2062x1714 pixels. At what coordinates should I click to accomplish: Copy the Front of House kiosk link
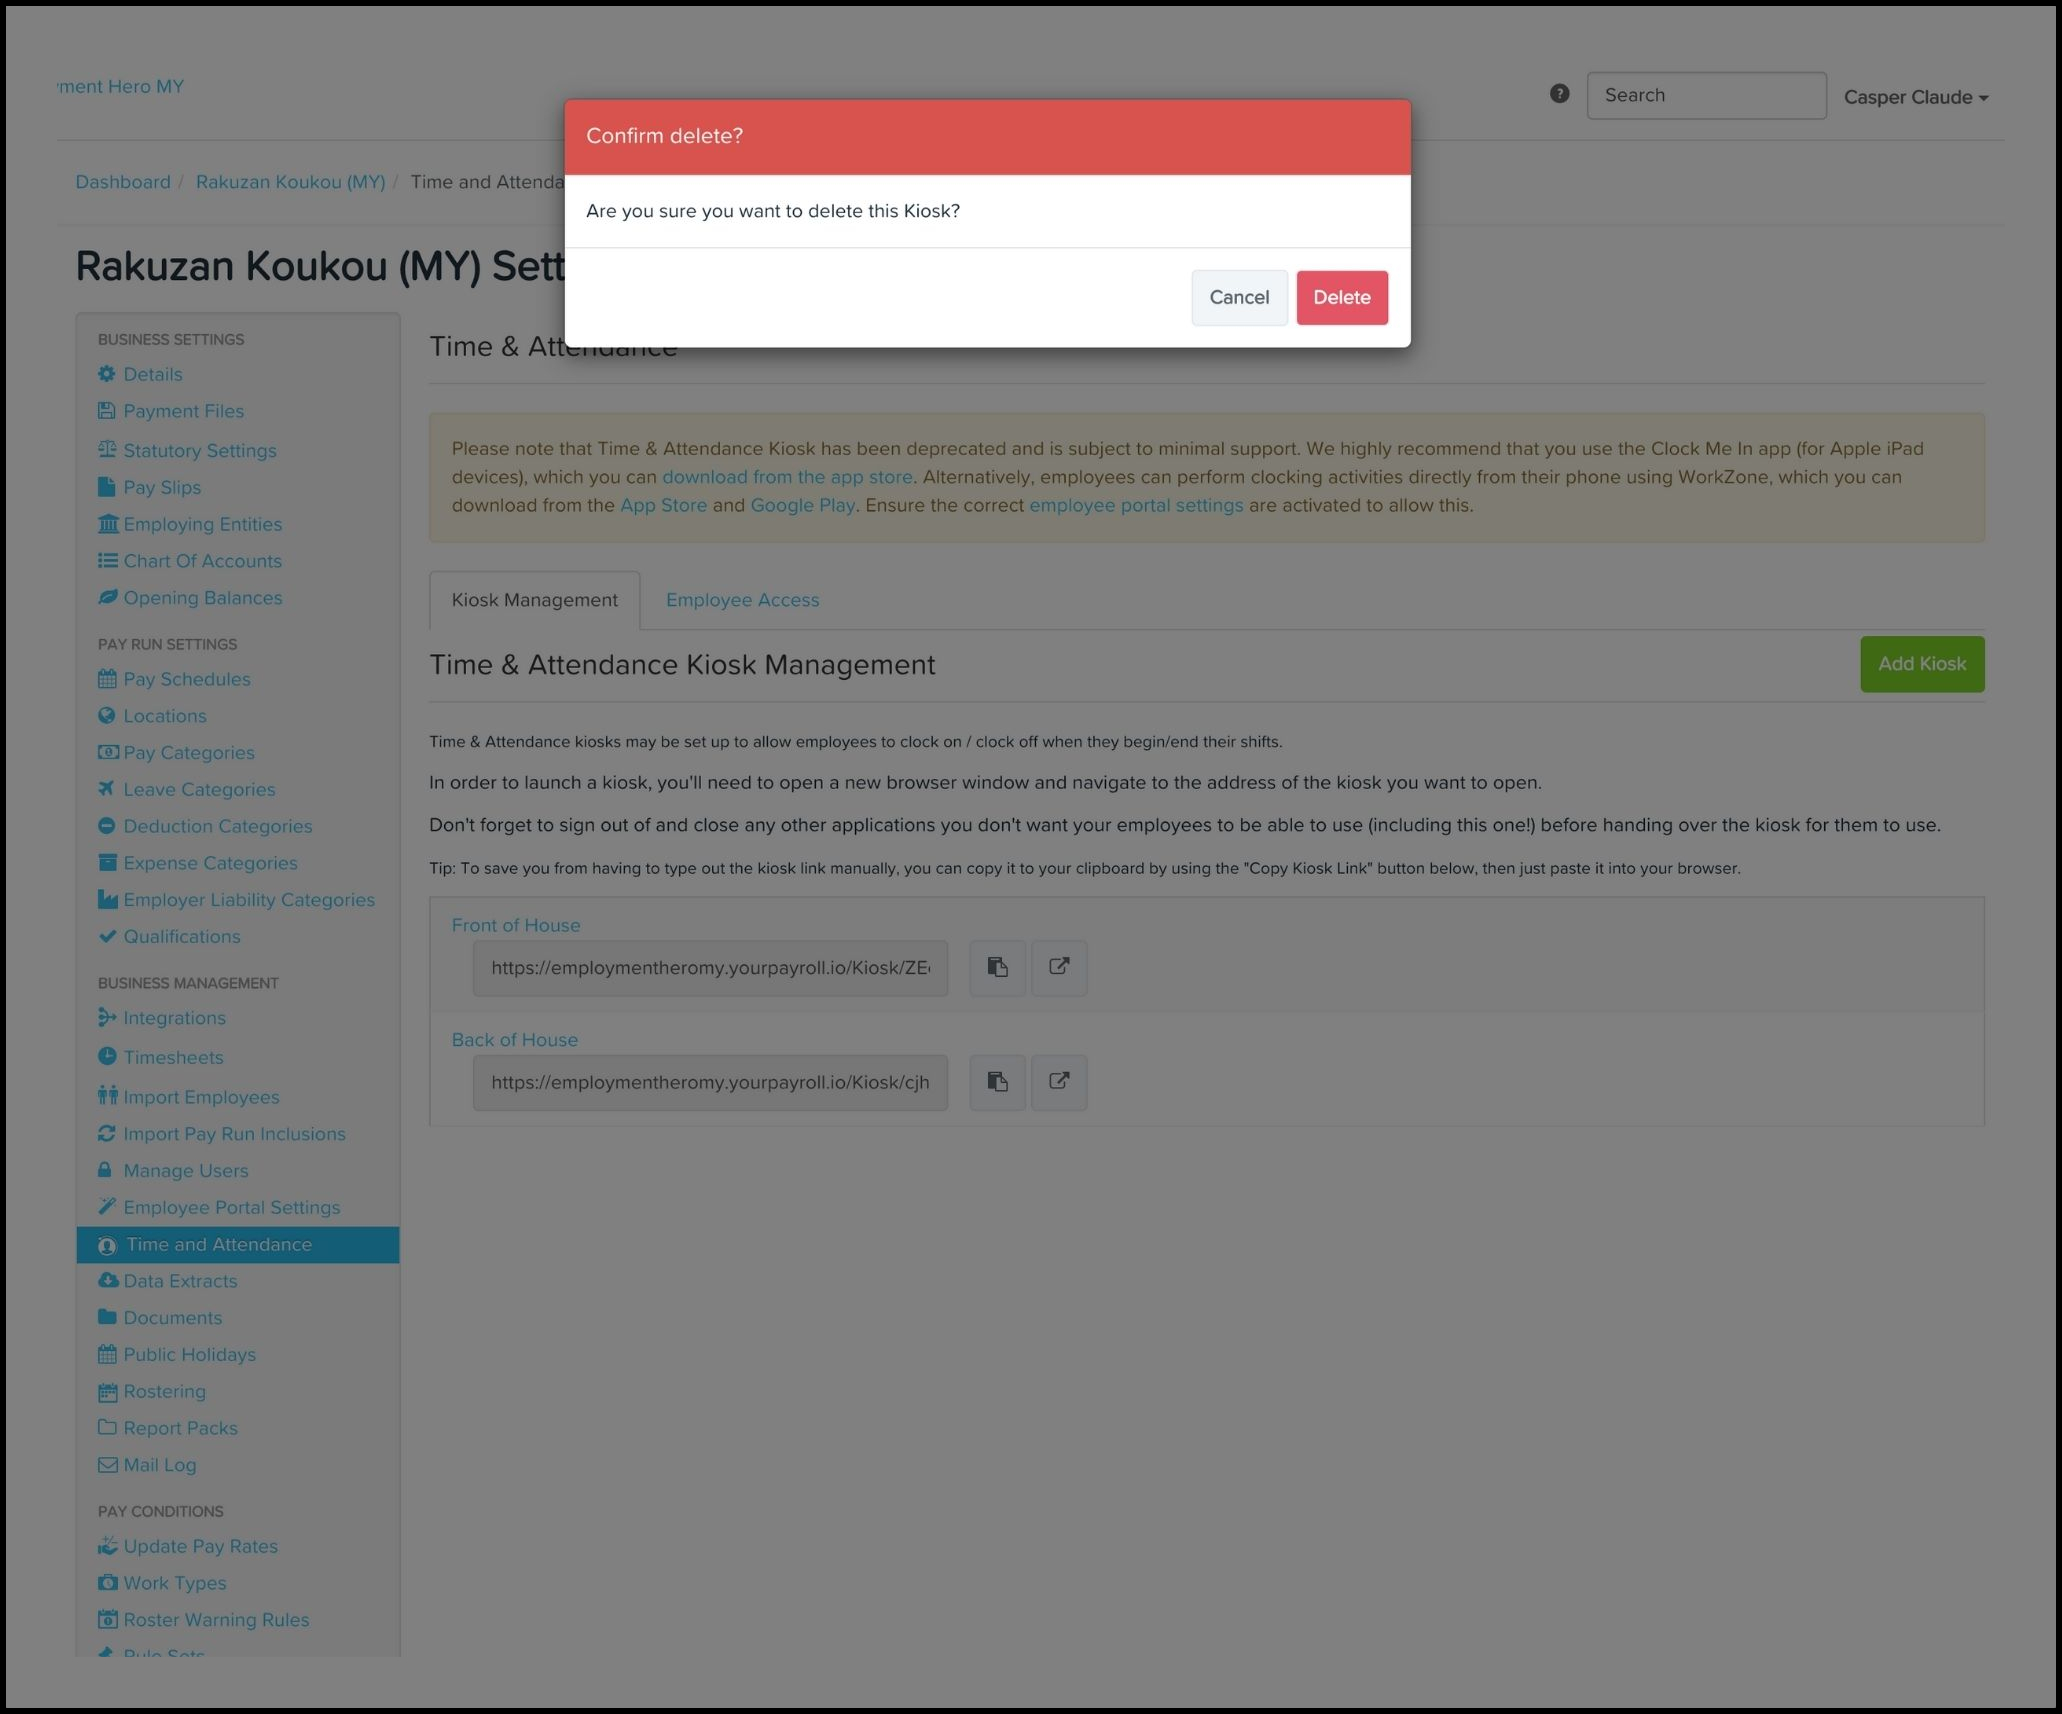pos(997,967)
